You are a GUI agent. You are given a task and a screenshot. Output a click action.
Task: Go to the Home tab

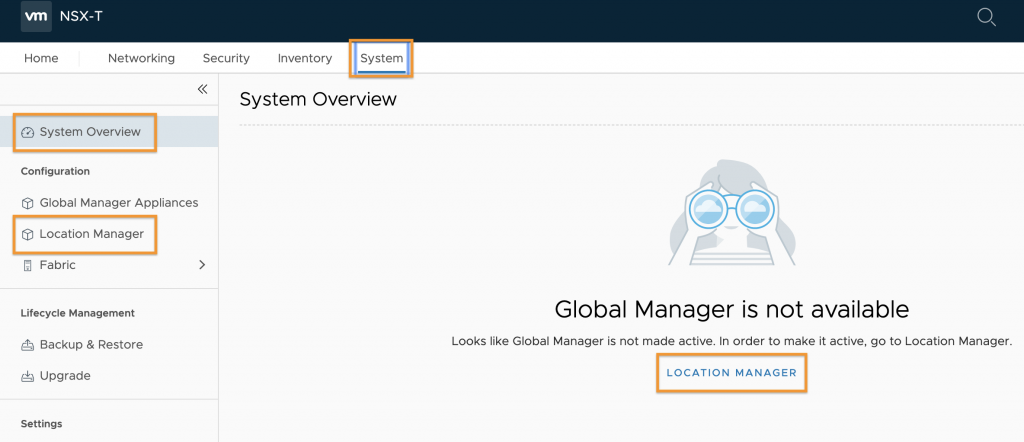tap(41, 58)
